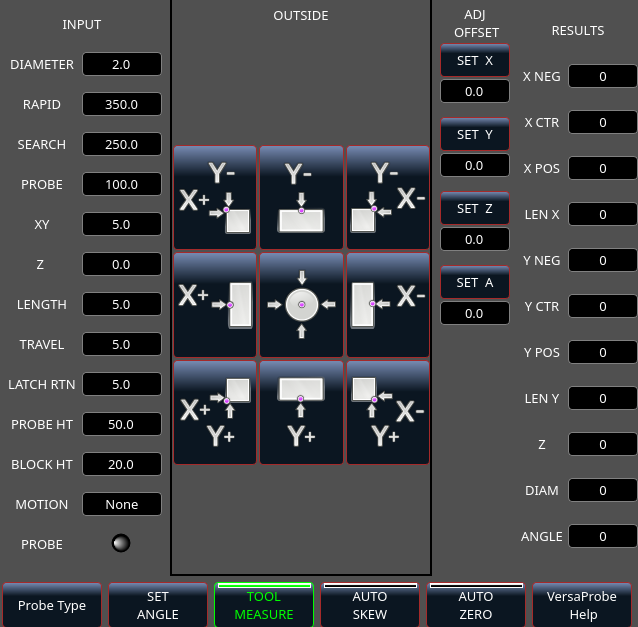This screenshot has height=627, width=638.
Task: Probe outside corner X+ Y- icon
Action: pos(215,197)
